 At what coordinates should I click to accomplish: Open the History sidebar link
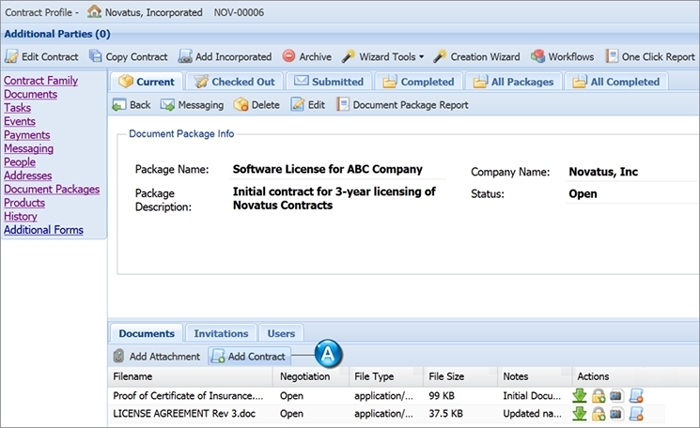(21, 216)
